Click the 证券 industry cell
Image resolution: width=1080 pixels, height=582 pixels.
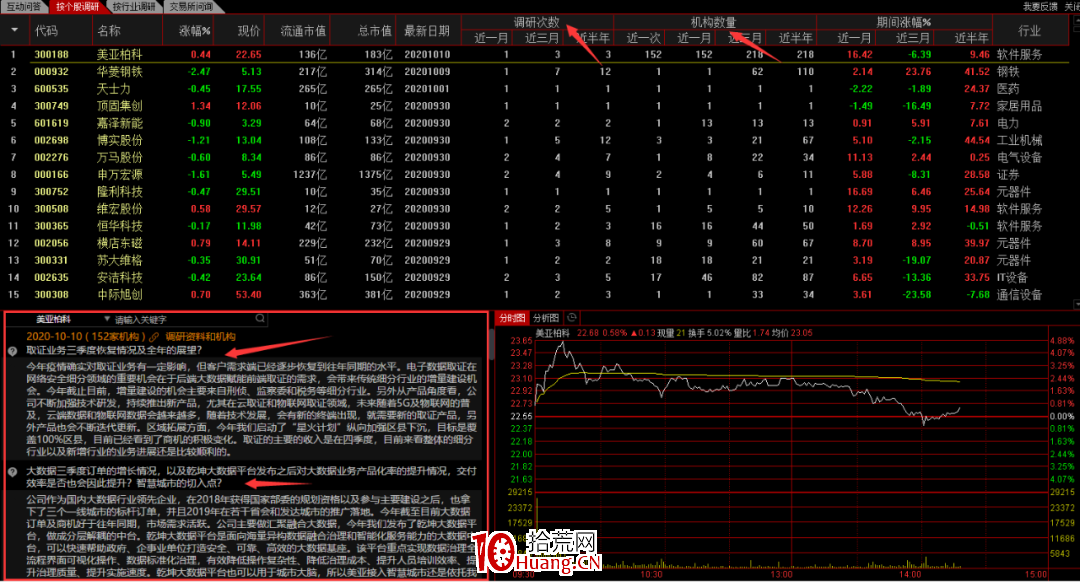point(1008,175)
